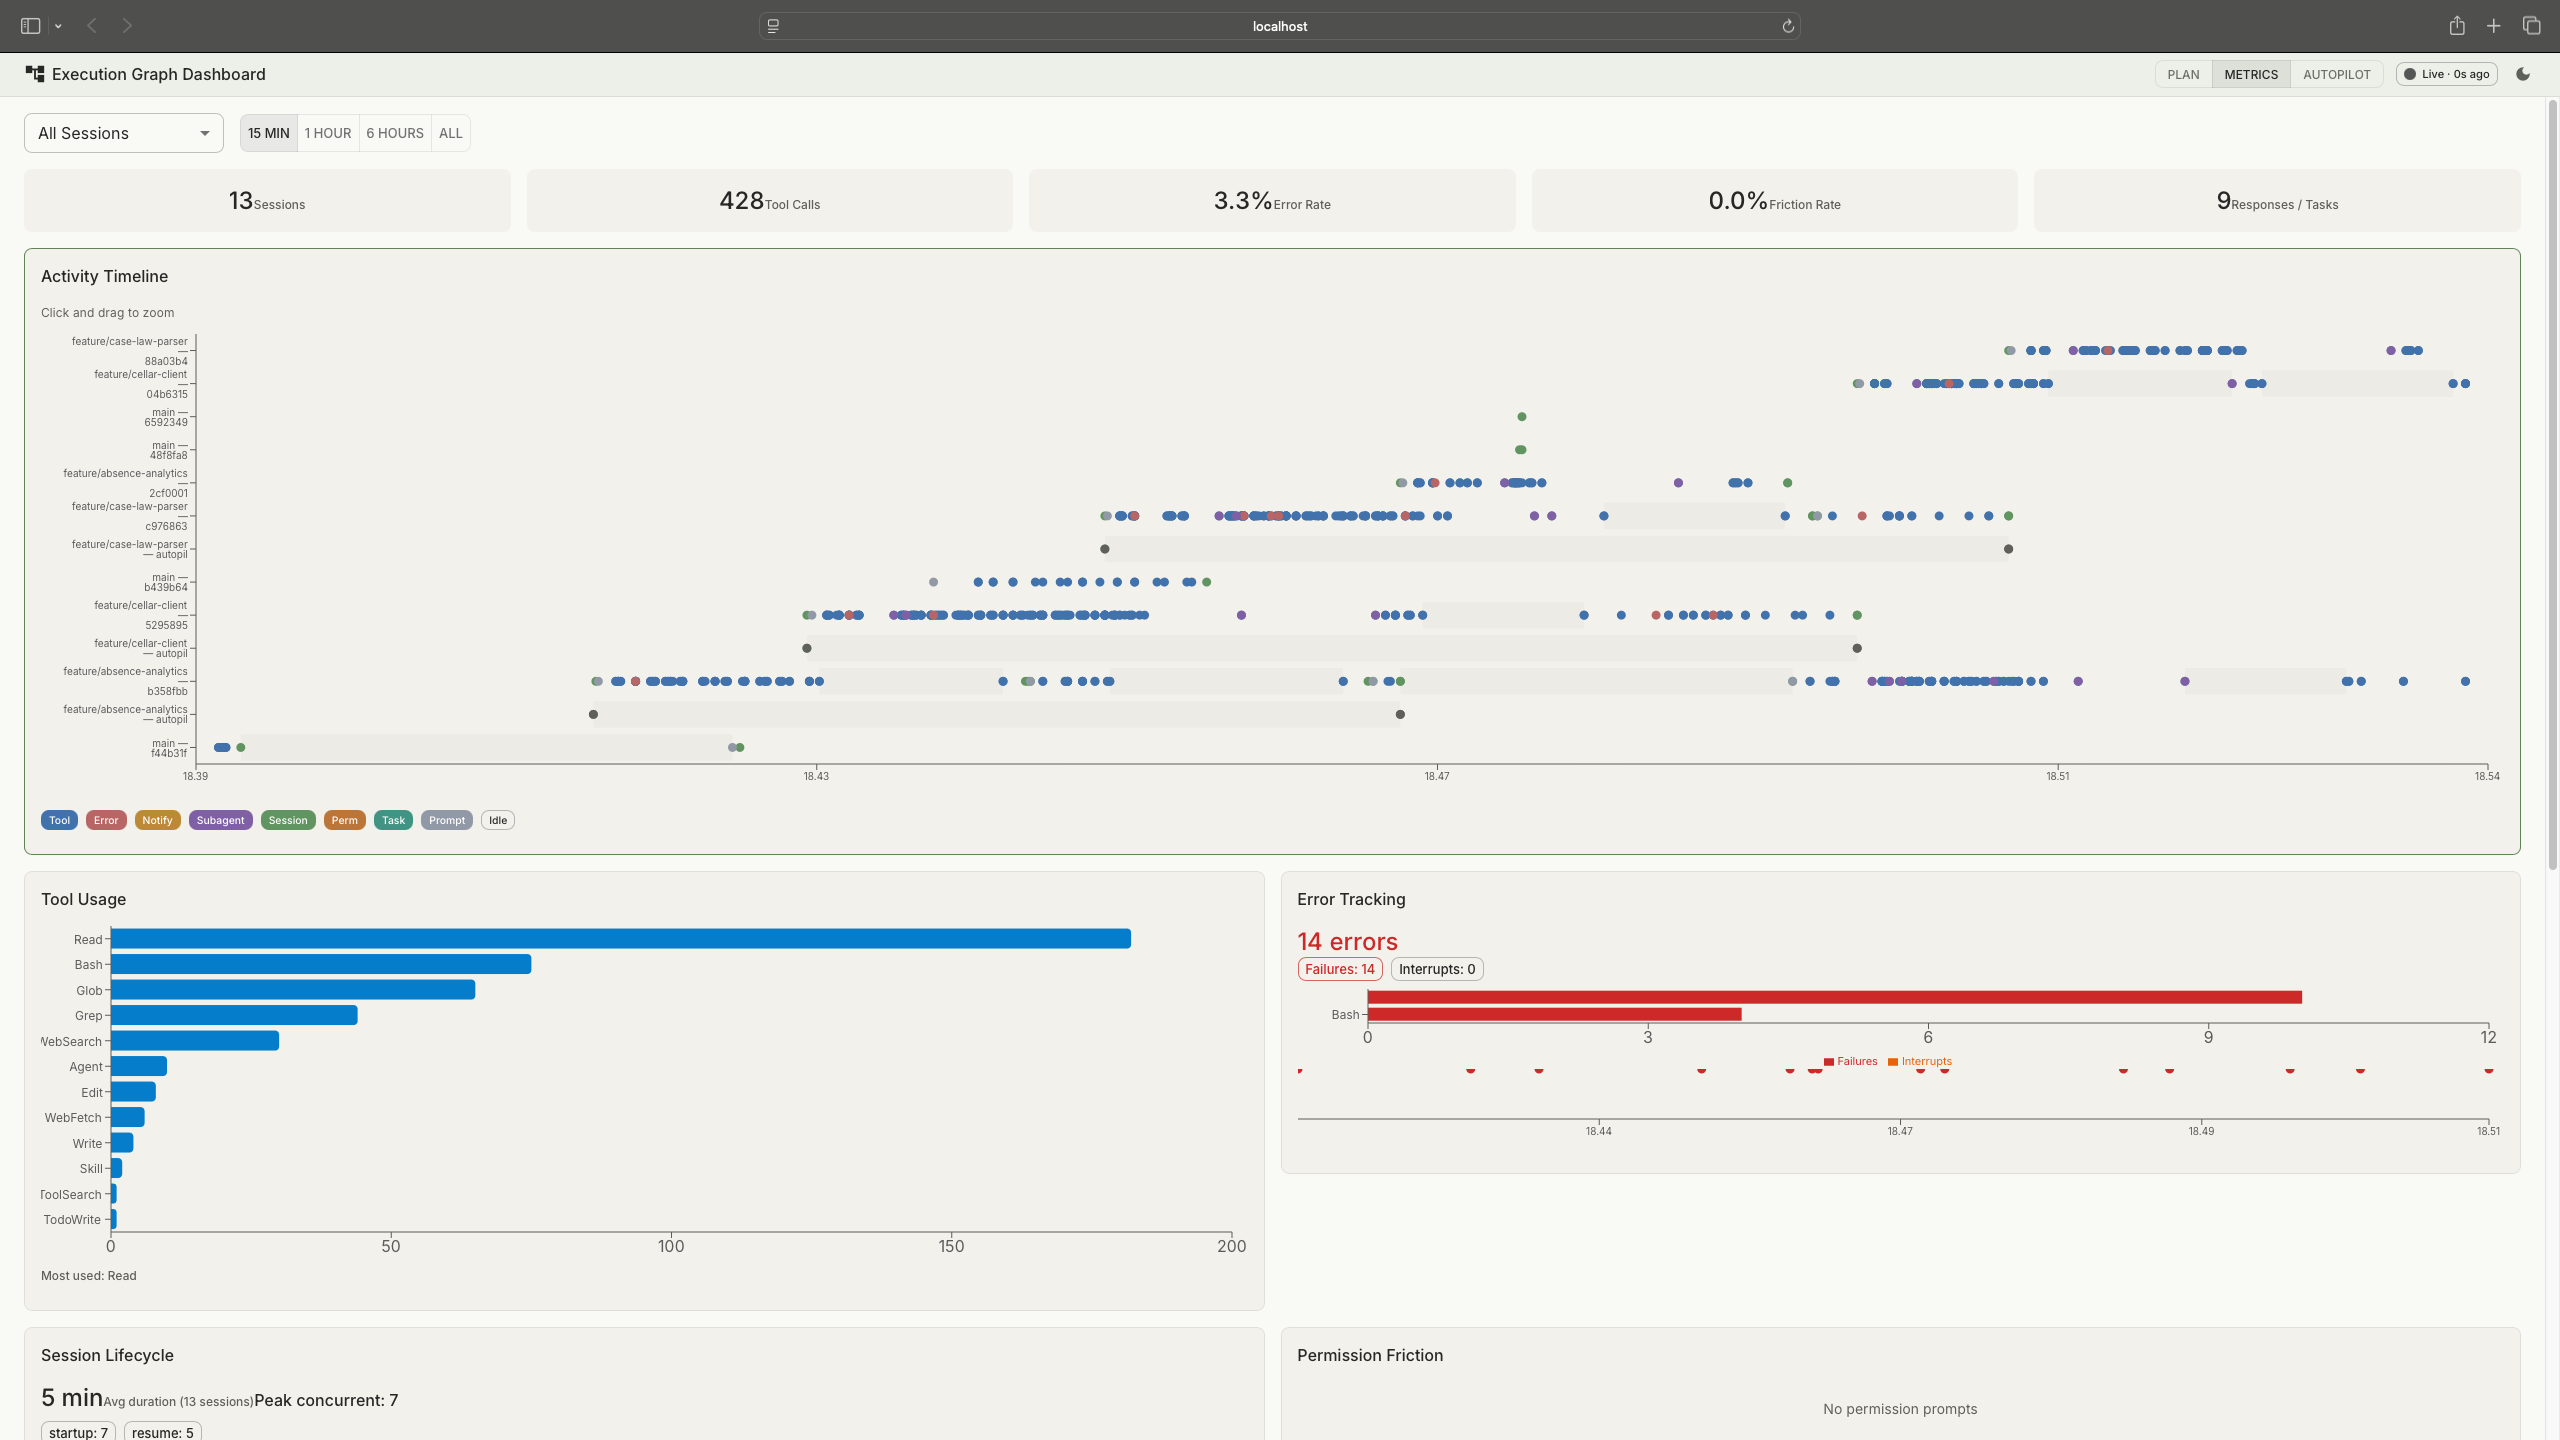The height and width of the screenshot is (1440, 2560).
Task: Toggle the Subagent legend chip
Action: 220,820
